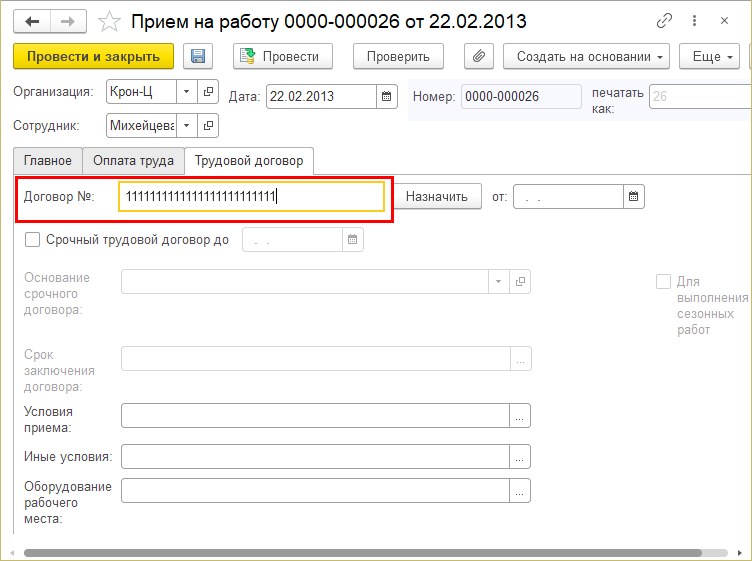Screen dimensions: 752x561
Task: Click the Договор № input field
Action: coord(252,197)
